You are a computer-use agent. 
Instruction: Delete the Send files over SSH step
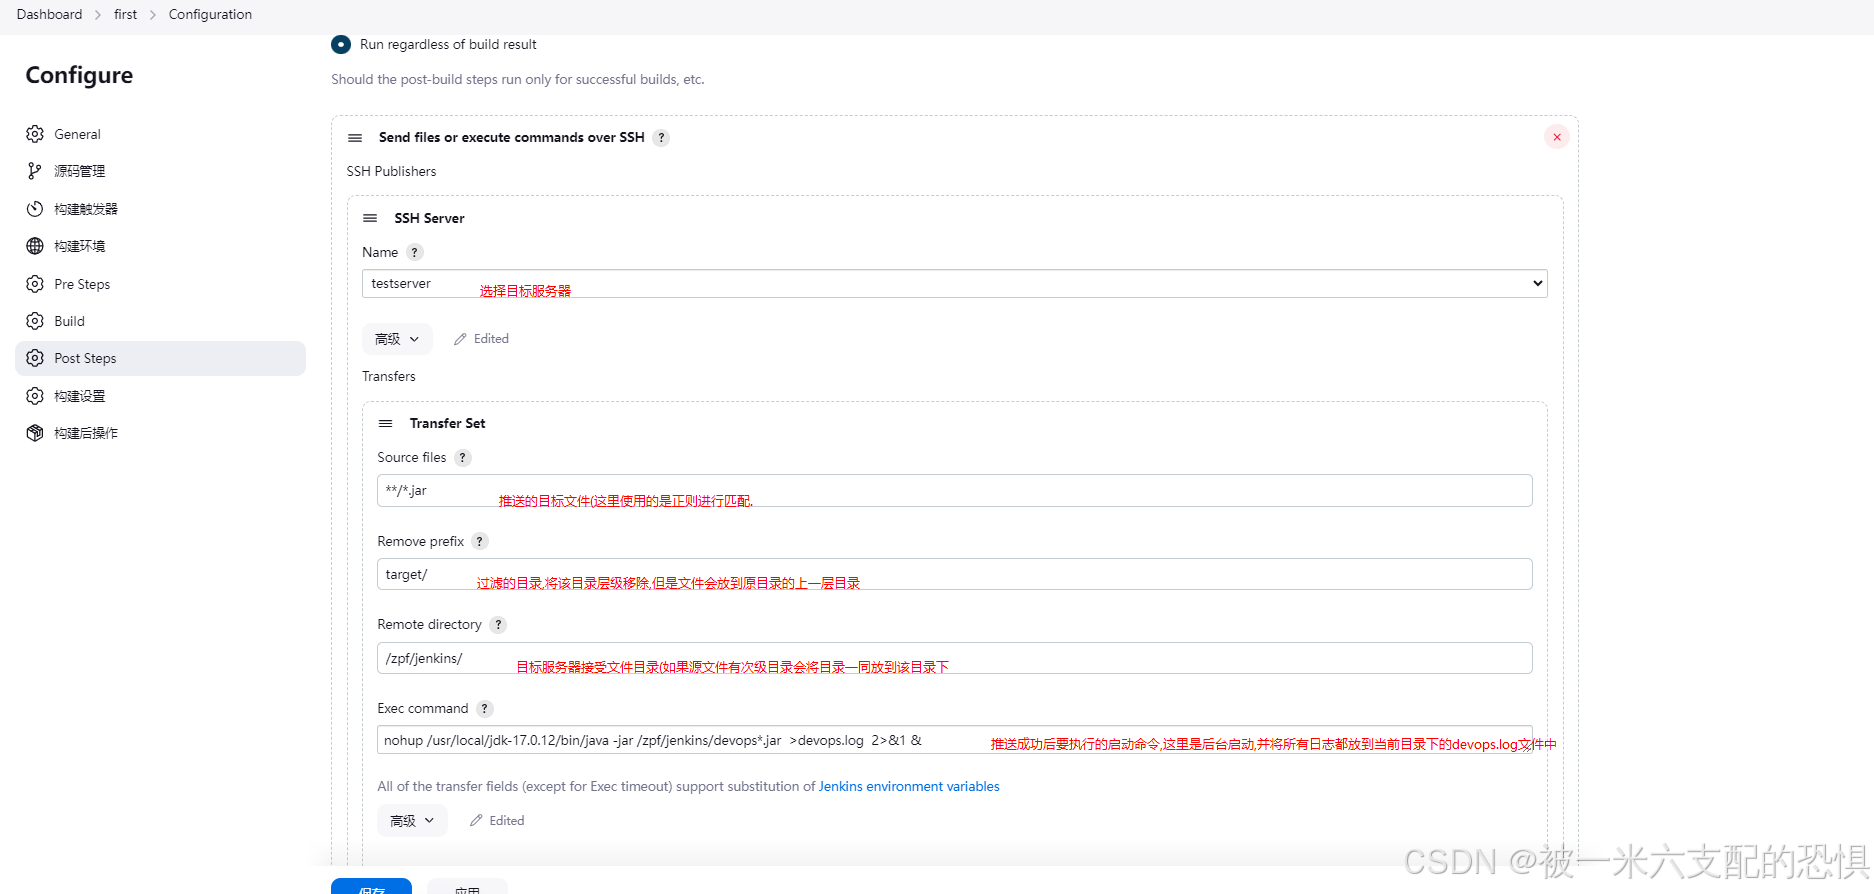[1557, 137]
